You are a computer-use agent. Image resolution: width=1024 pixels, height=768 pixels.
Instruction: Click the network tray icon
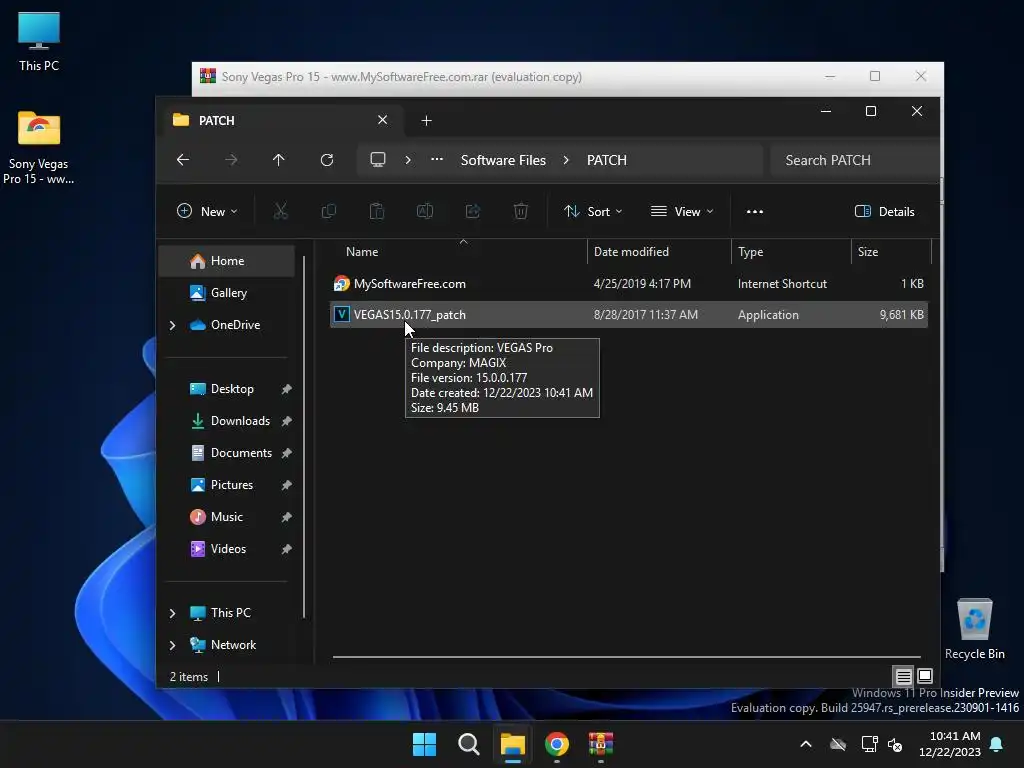click(x=869, y=744)
